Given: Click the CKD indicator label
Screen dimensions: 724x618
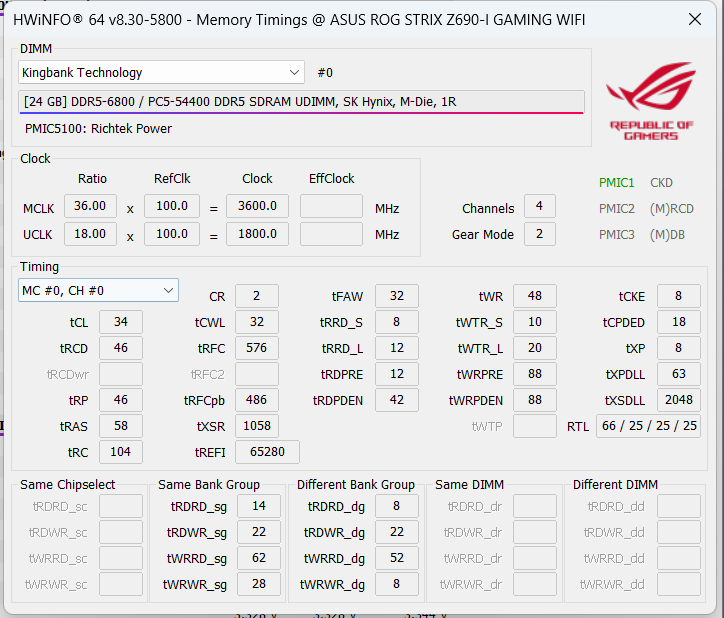Looking at the screenshot, I should pyautogui.click(x=661, y=183).
